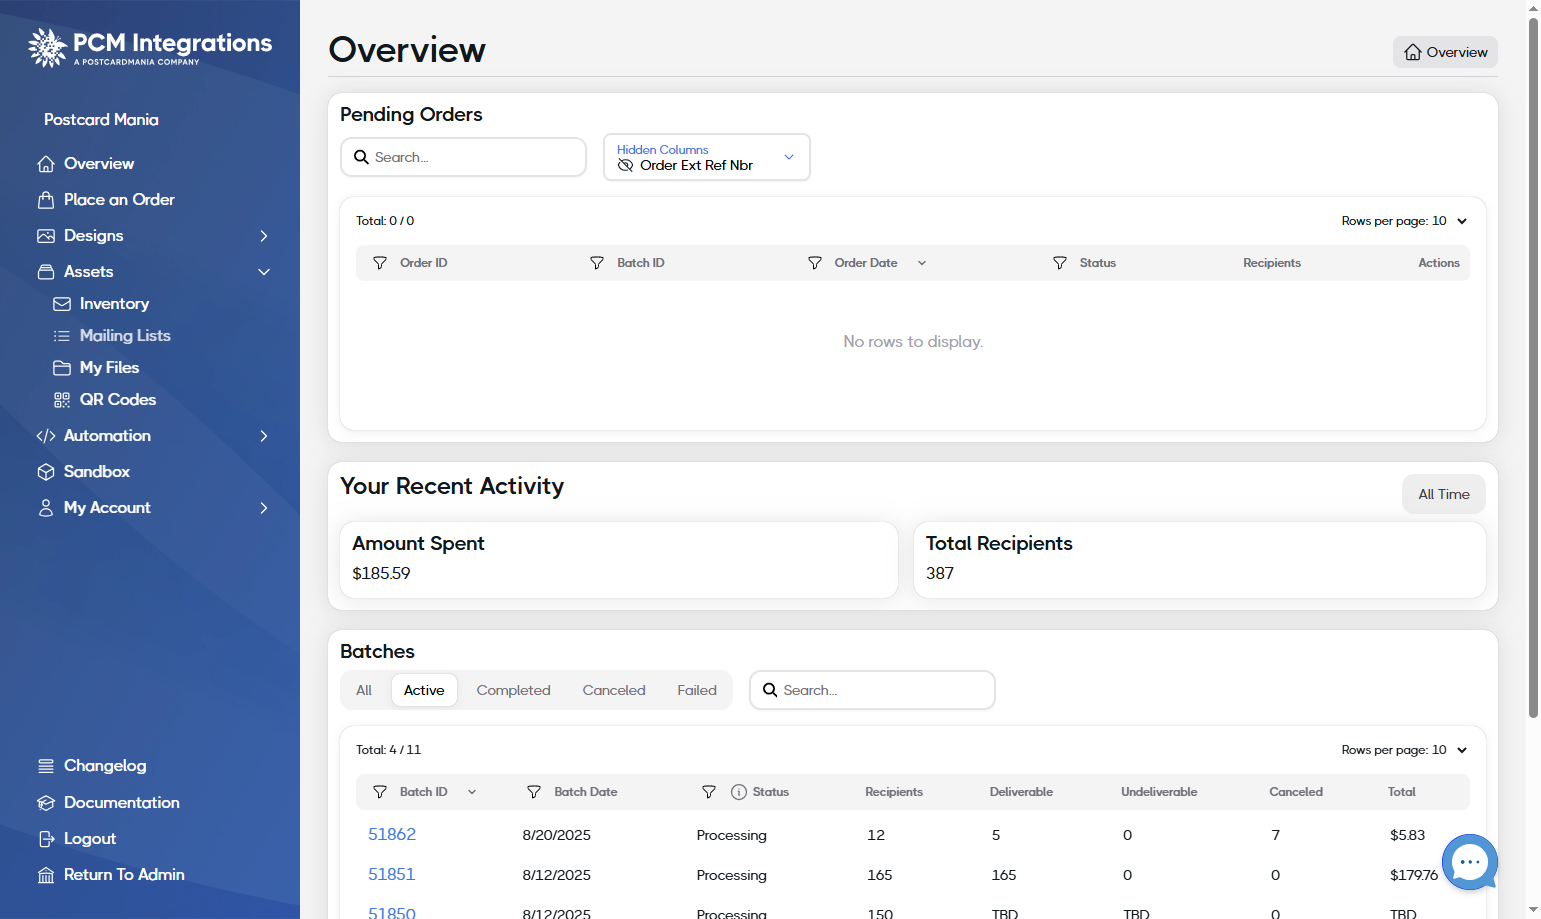The height and width of the screenshot is (919, 1541).
Task: Expand the Designs submenu chevron
Action: (264, 236)
